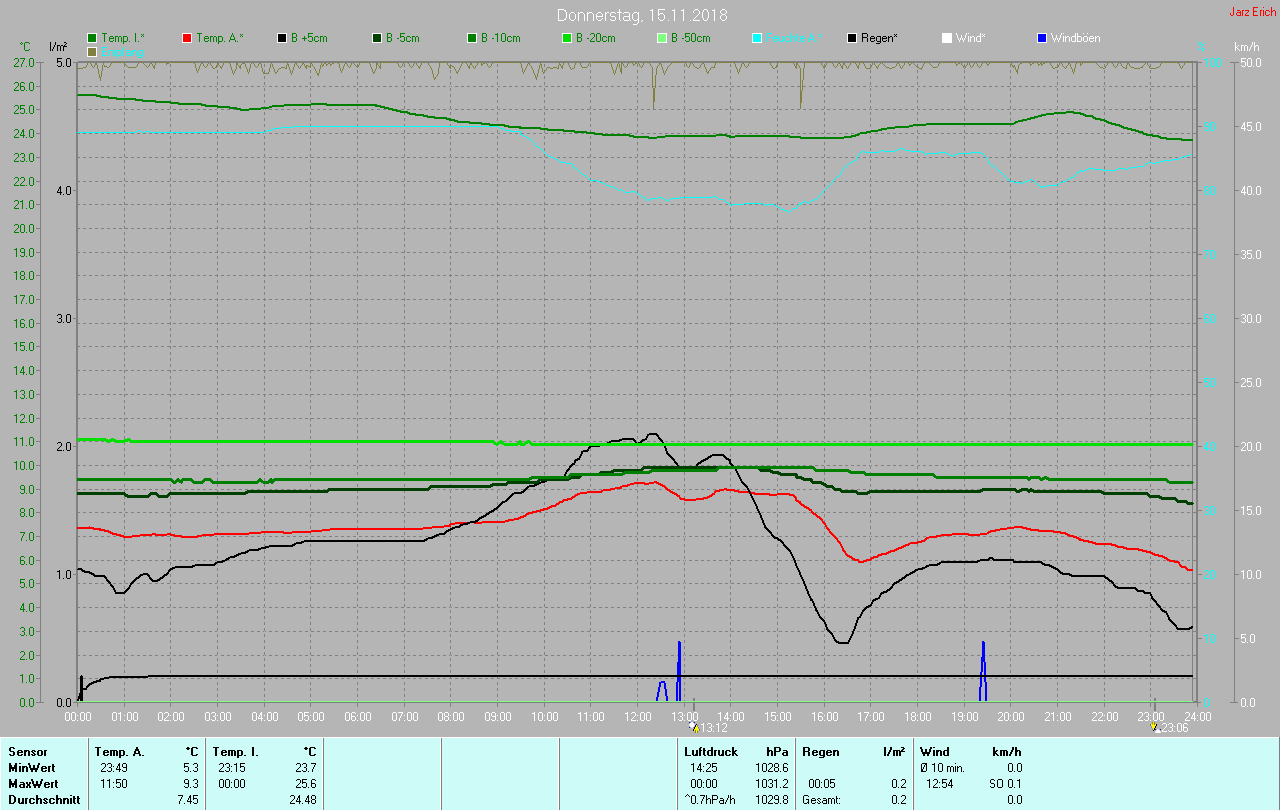The width and height of the screenshot is (1280, 810).
Task: Click the 13:12 marker below the time axis
Action: (x=707, y=728)
